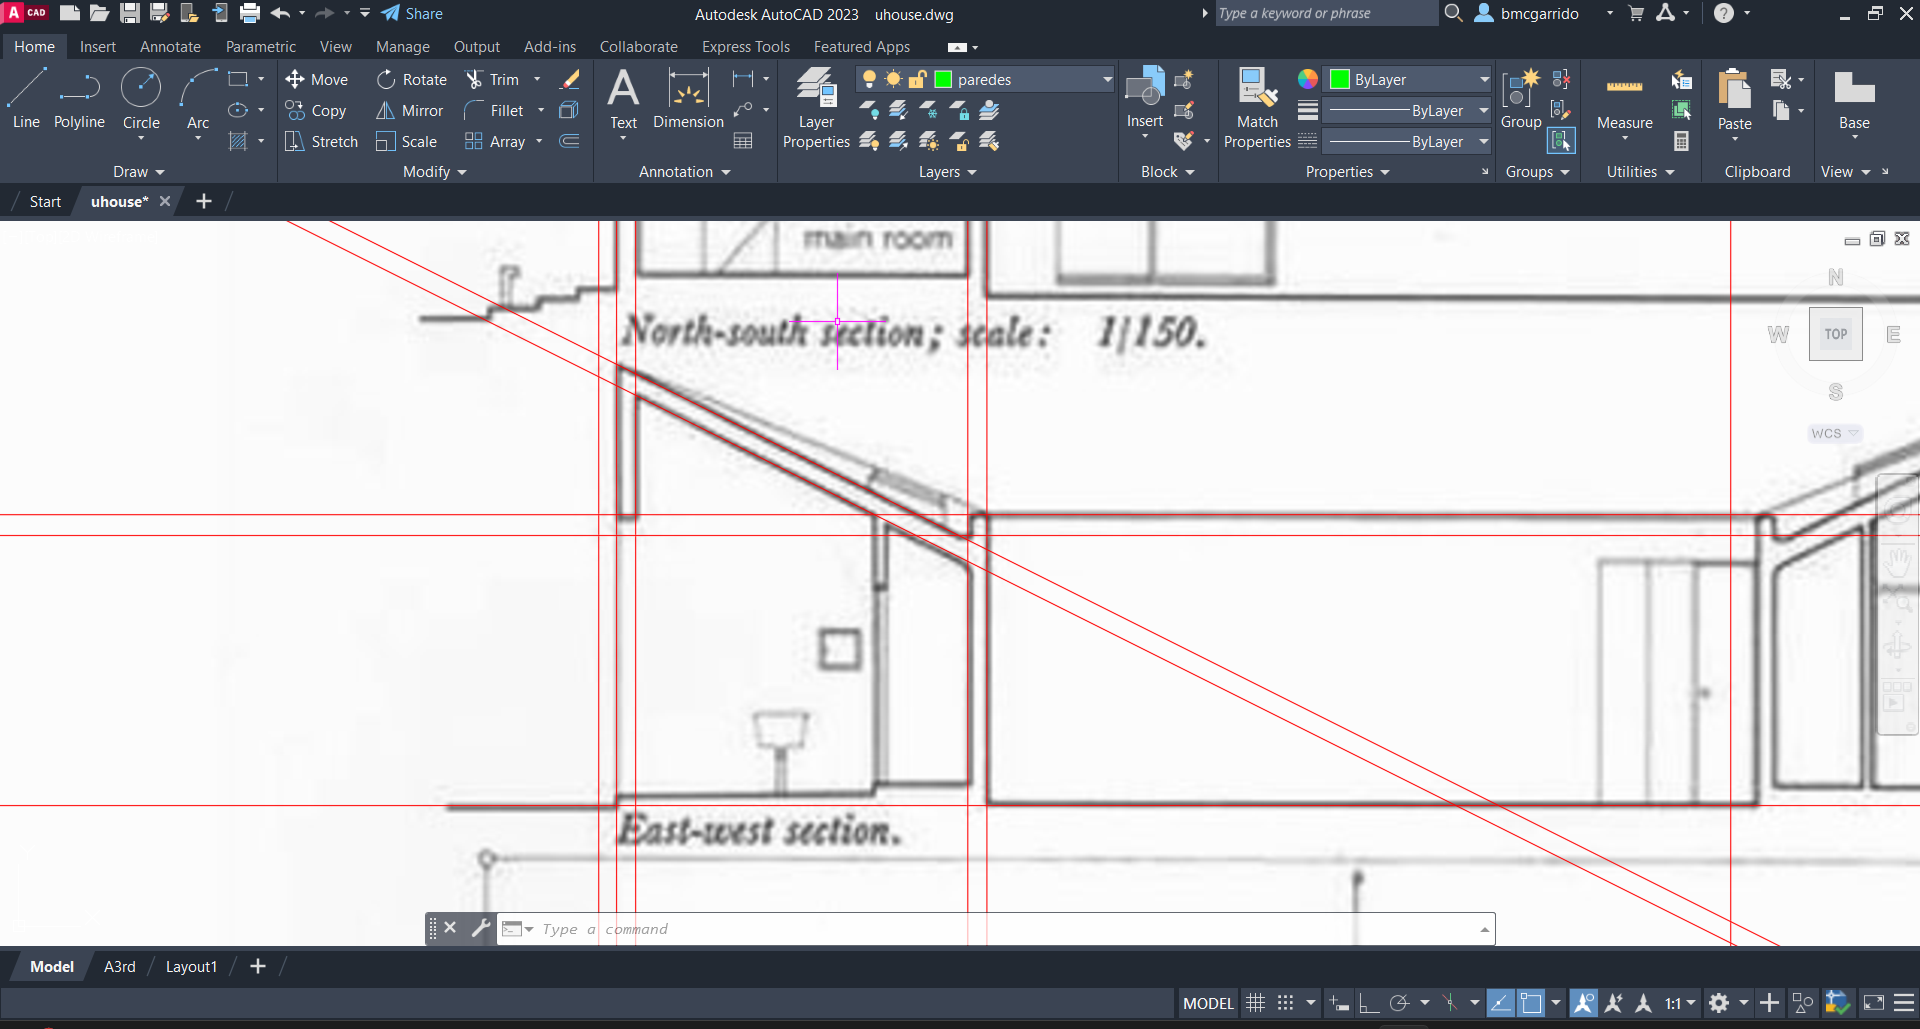Image resolution: width=1920 pixels, height=1029 pixels.
Task: Click the Text annotation tool
Action: pos(623,100)
